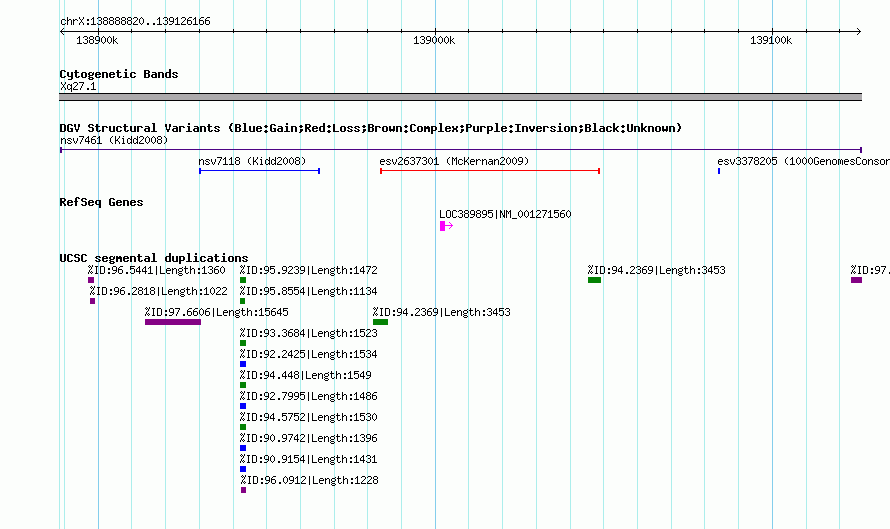Open the esv2637301 (McKernan2009) label
Viewport: 890px width, 529px height.
[x=454, y=161]
